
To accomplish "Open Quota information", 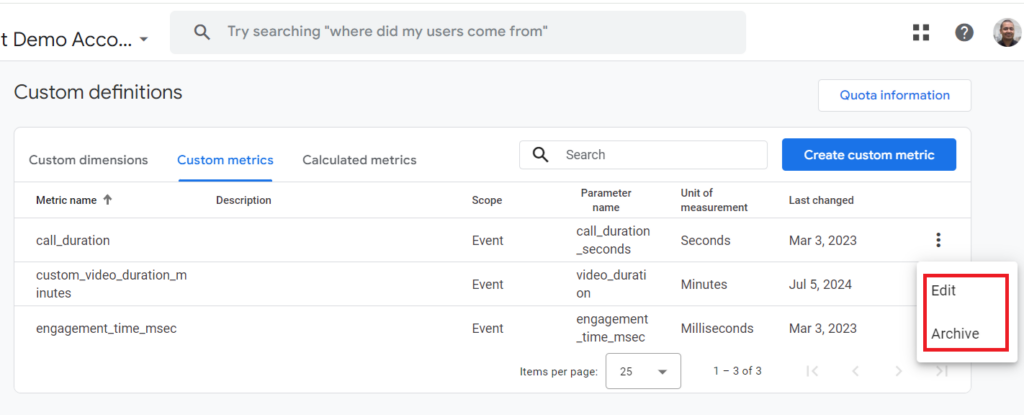I will click(x=895, y=95).
